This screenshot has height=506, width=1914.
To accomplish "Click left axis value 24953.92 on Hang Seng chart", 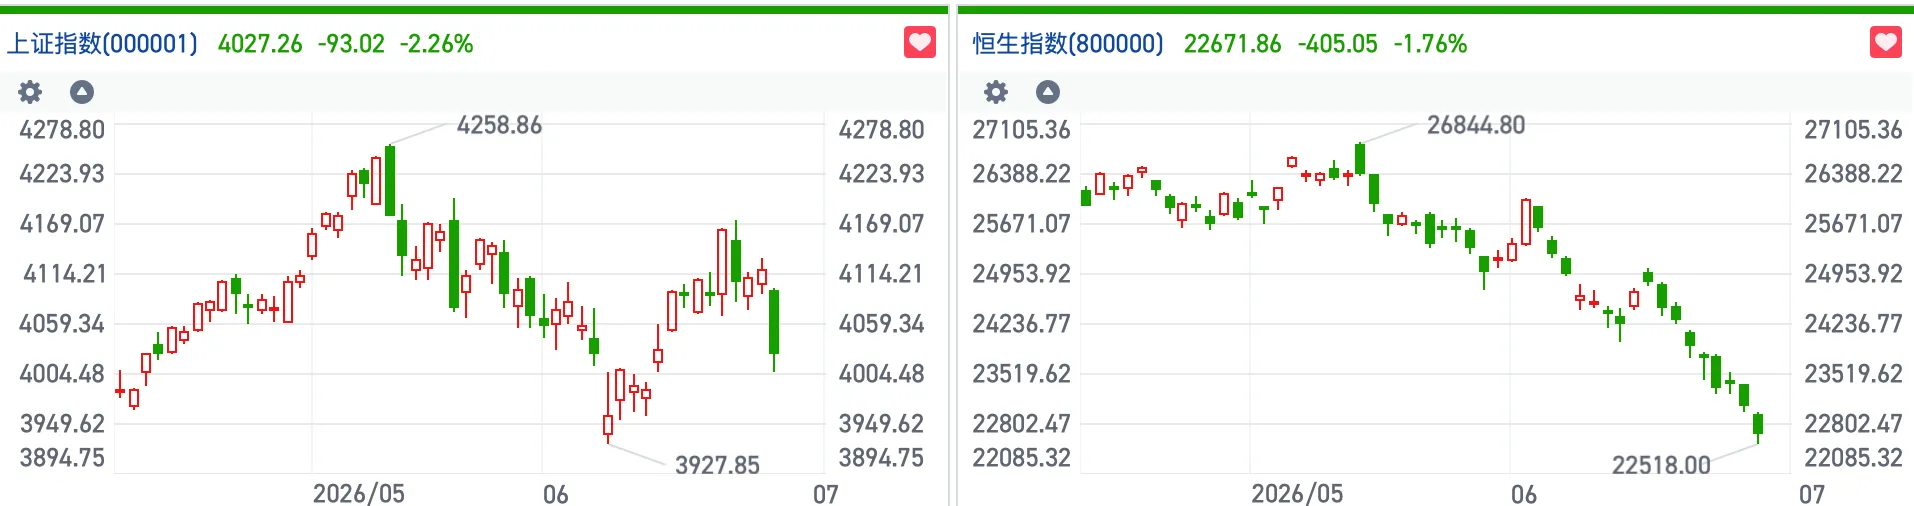I will click(x=1021, y=273).
